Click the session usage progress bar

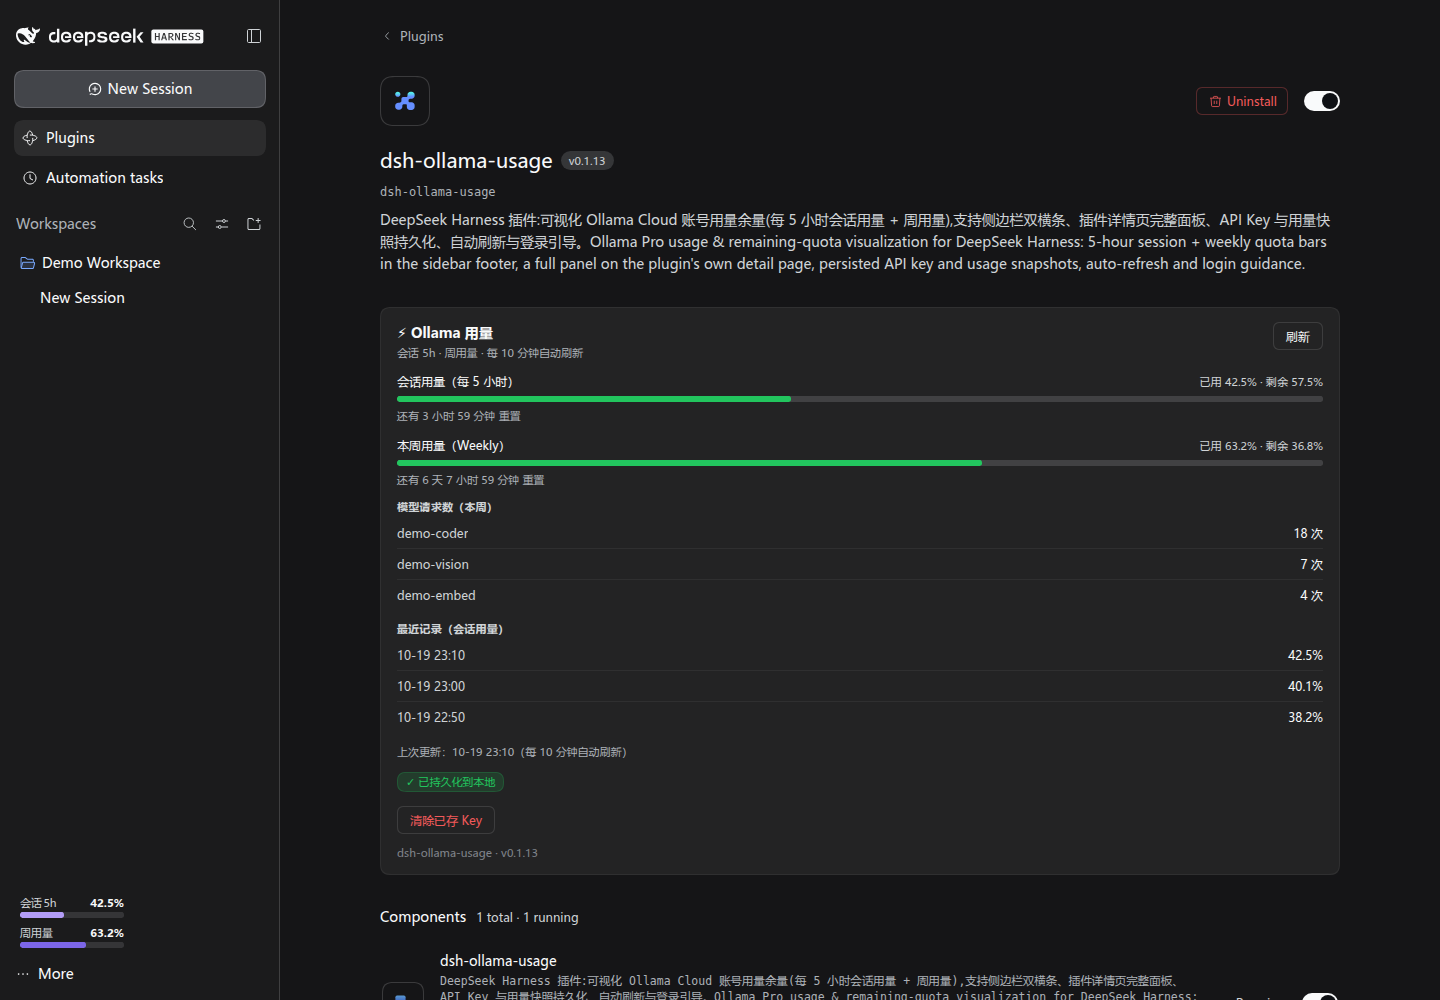[860, 399]
